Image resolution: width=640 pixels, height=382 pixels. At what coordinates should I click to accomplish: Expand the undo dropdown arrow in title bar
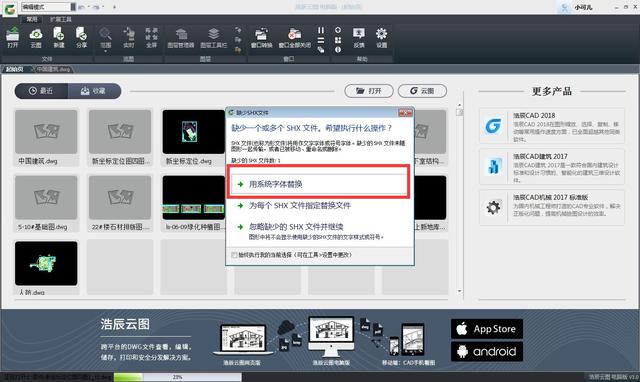[x=88, y=7]
